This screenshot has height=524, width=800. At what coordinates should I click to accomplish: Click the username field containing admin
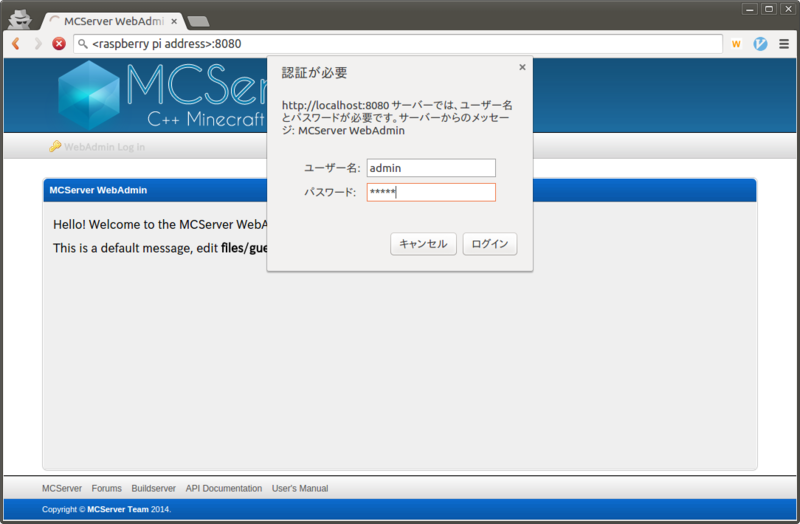click(431, 168)
